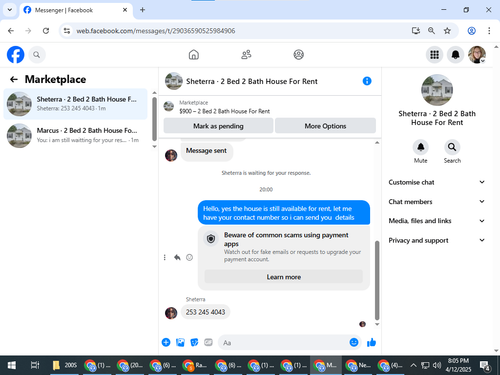Open the Facebook menu grid icon

pos(434,54)
